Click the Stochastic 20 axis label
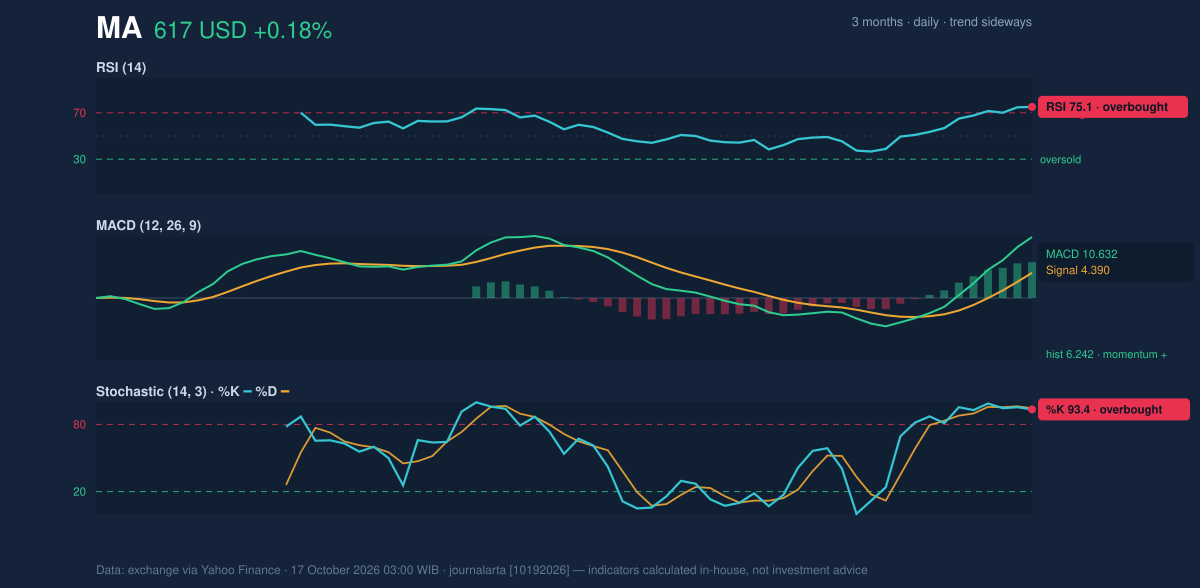Image resolution: width=1200 pixels, height=588 pixels. coord(79,491)
